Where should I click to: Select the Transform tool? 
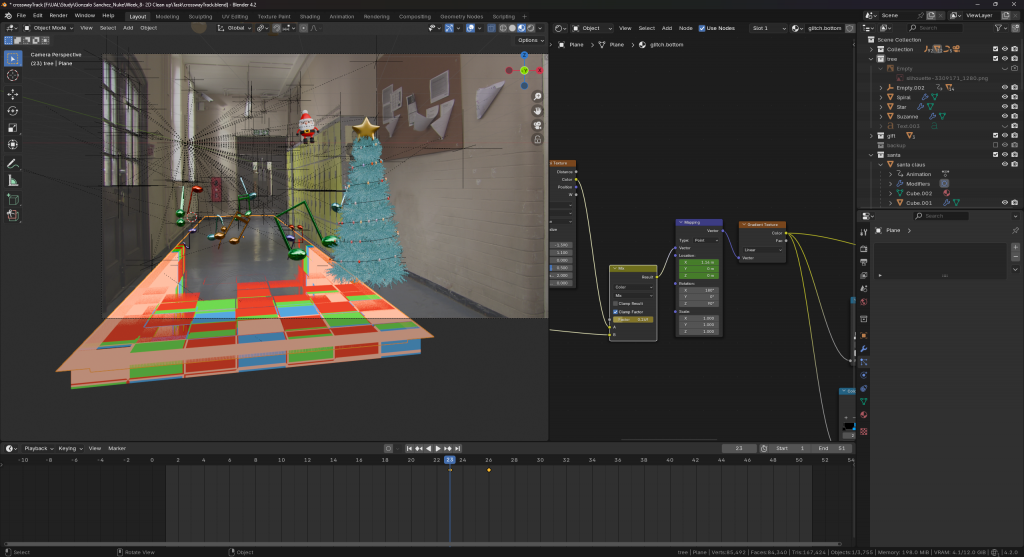[12, 145]
